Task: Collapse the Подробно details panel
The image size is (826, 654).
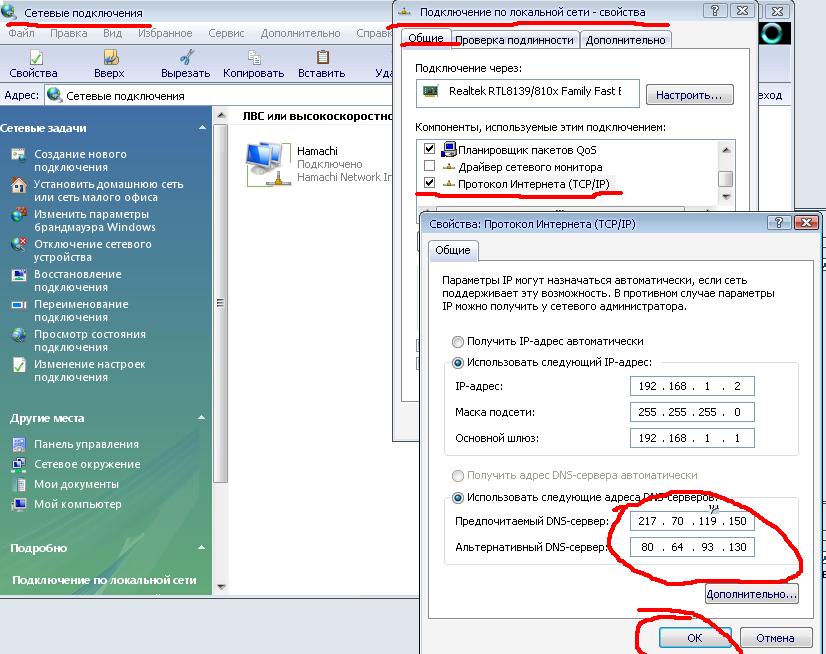Action: coord(201,548)
